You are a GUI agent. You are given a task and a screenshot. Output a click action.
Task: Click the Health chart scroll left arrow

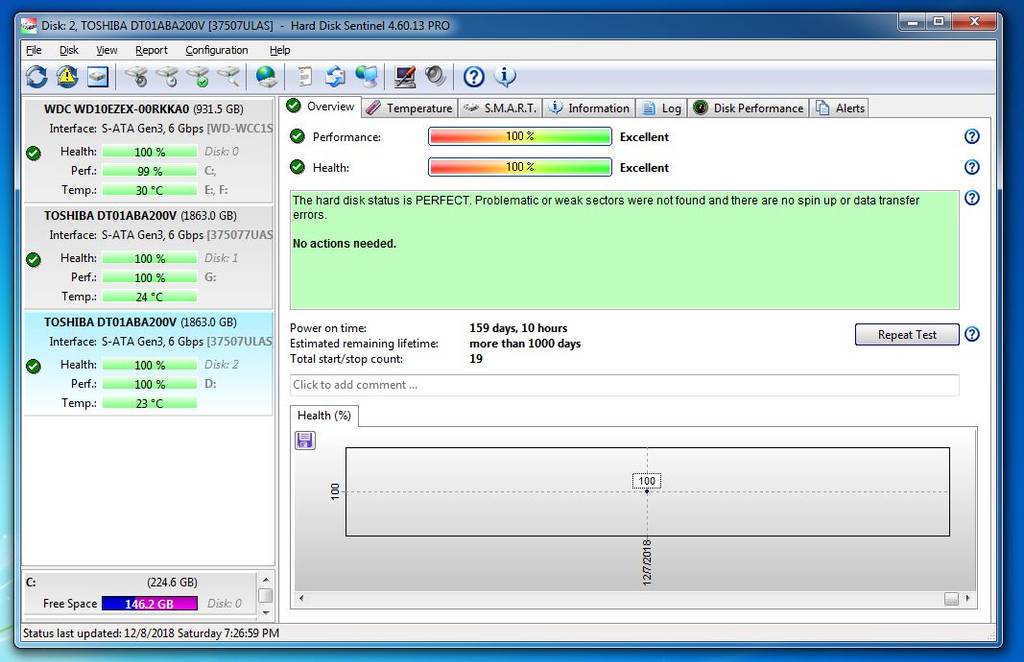tap(301, 598)
